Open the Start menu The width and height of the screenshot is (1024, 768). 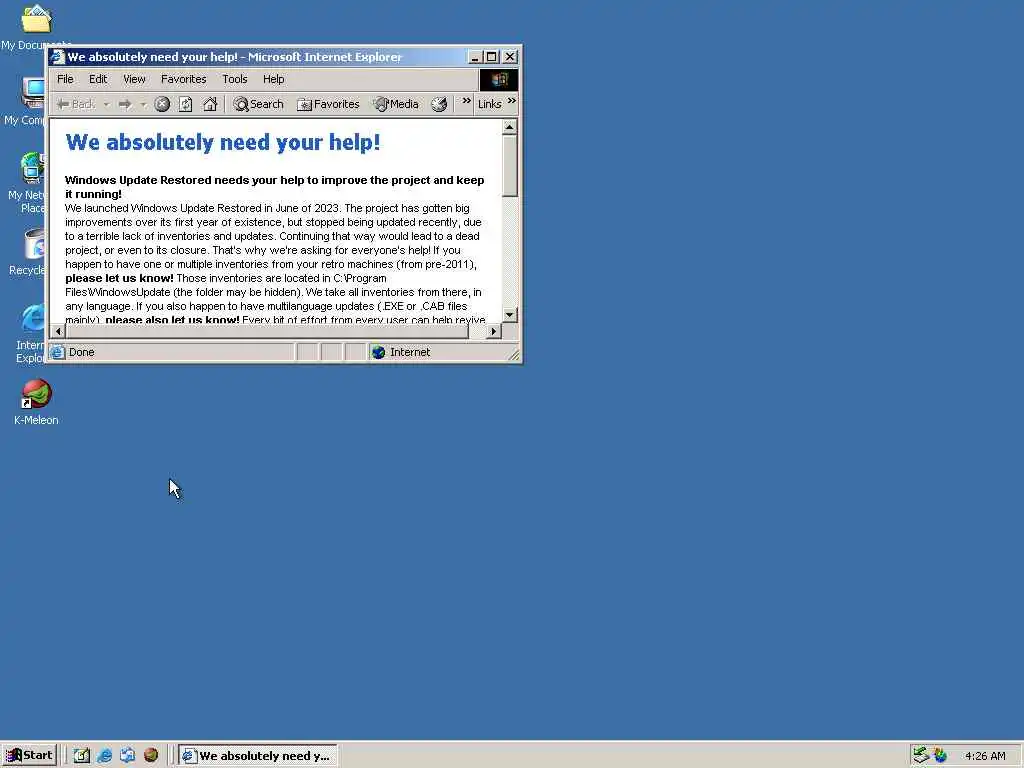(29, 756)
